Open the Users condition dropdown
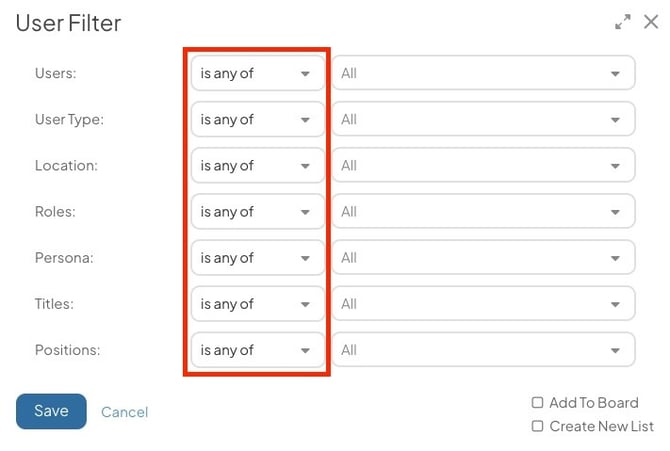 (257, 73)
